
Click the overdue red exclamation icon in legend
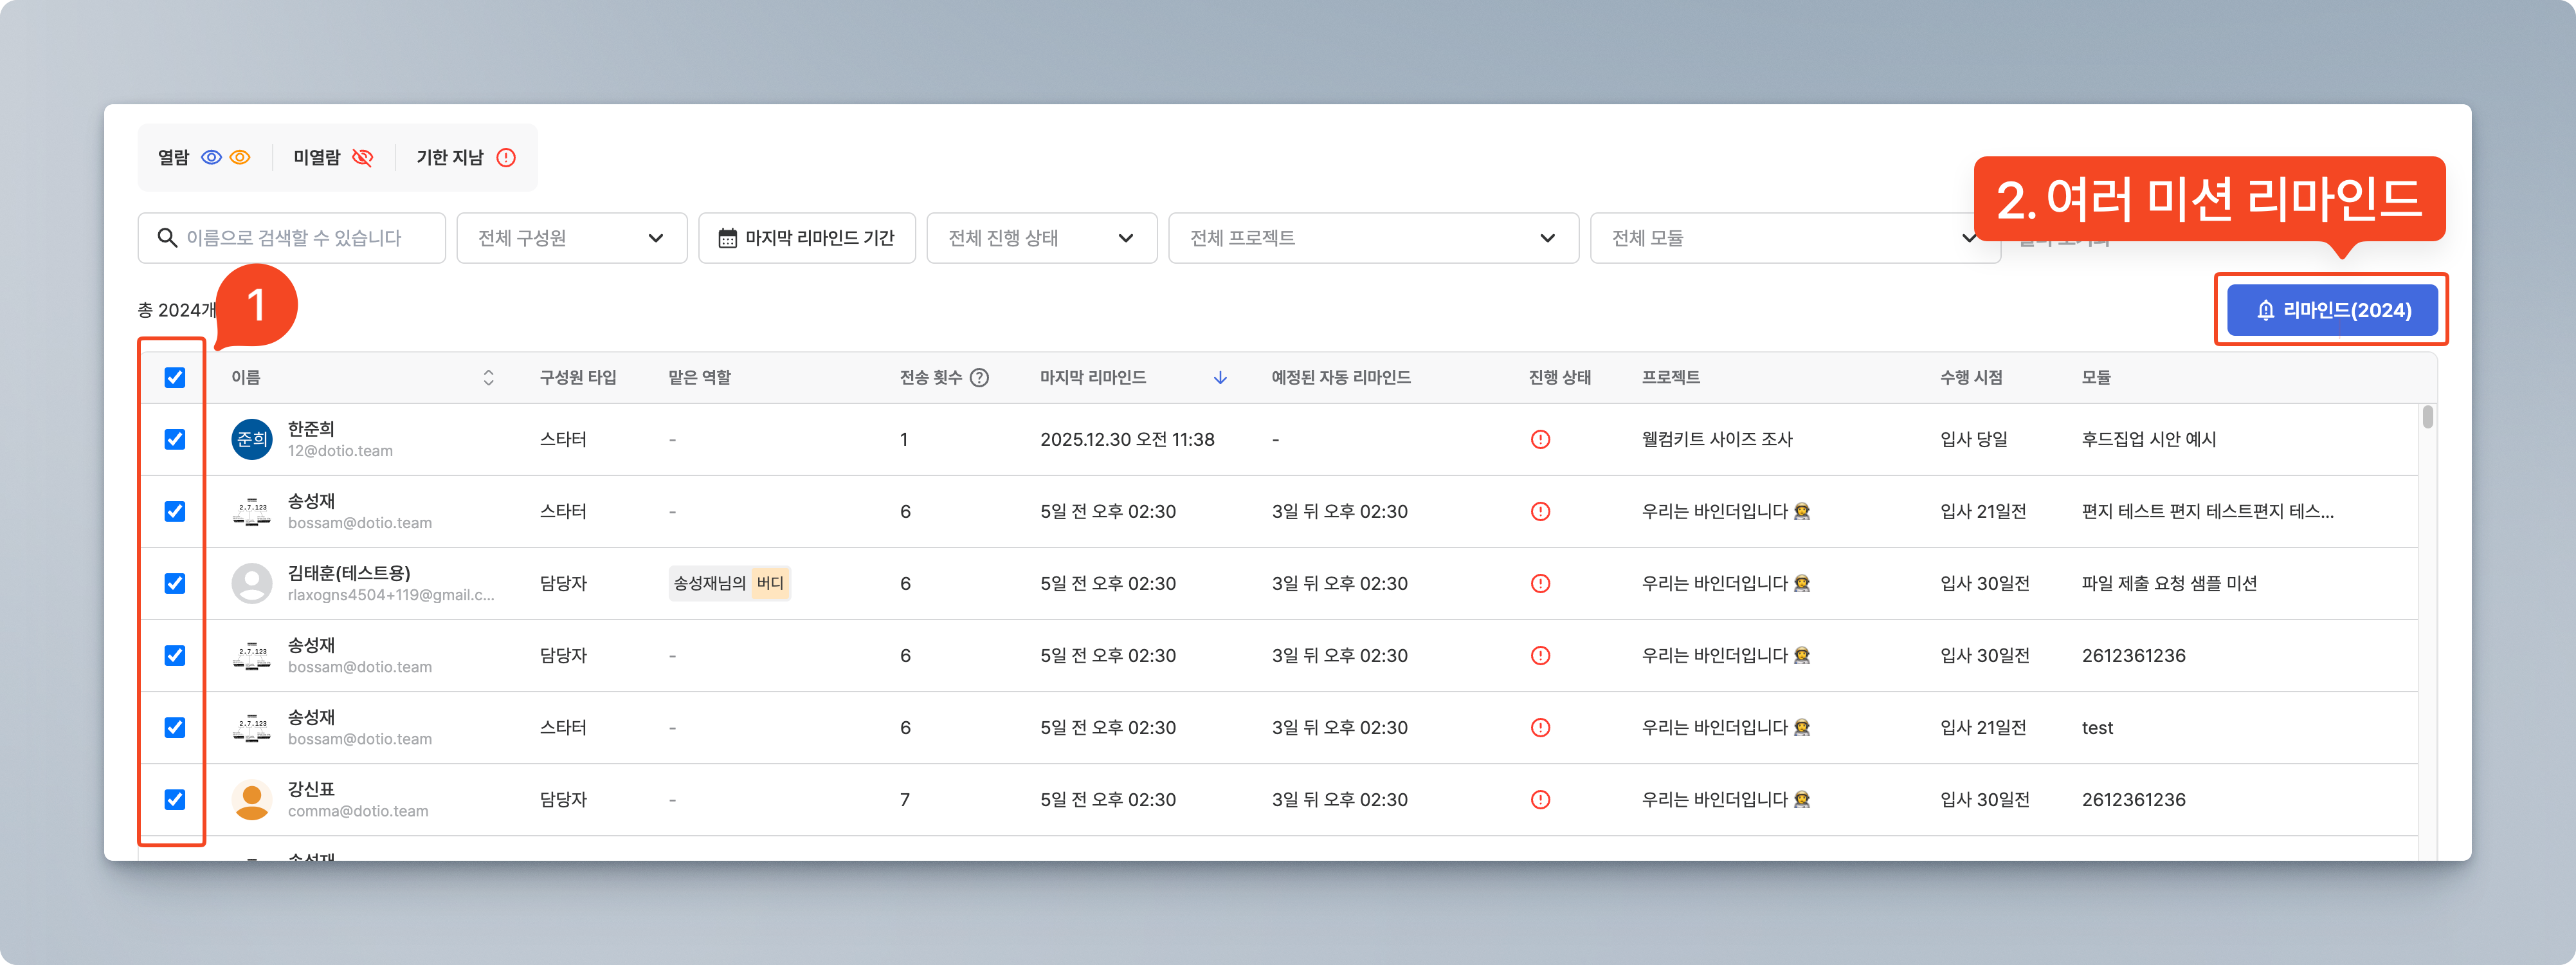(506, 158)
